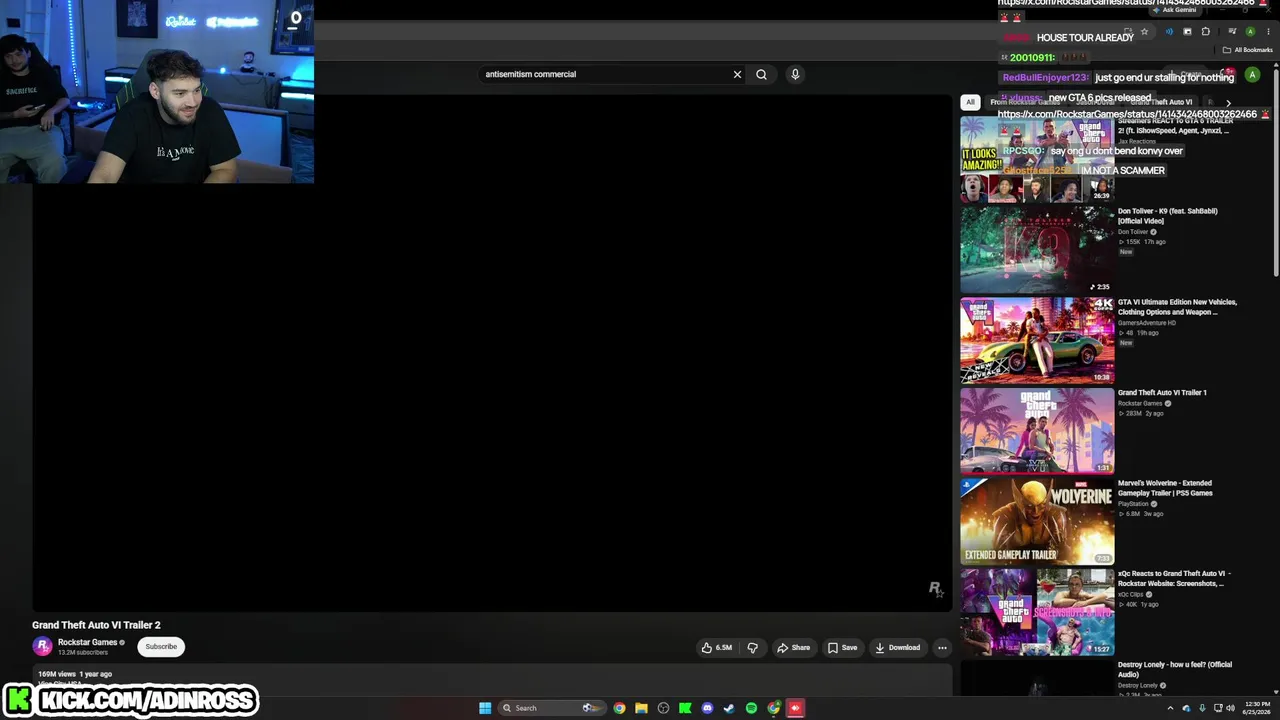Open Steam from taskbar

[x=729, y=708]
